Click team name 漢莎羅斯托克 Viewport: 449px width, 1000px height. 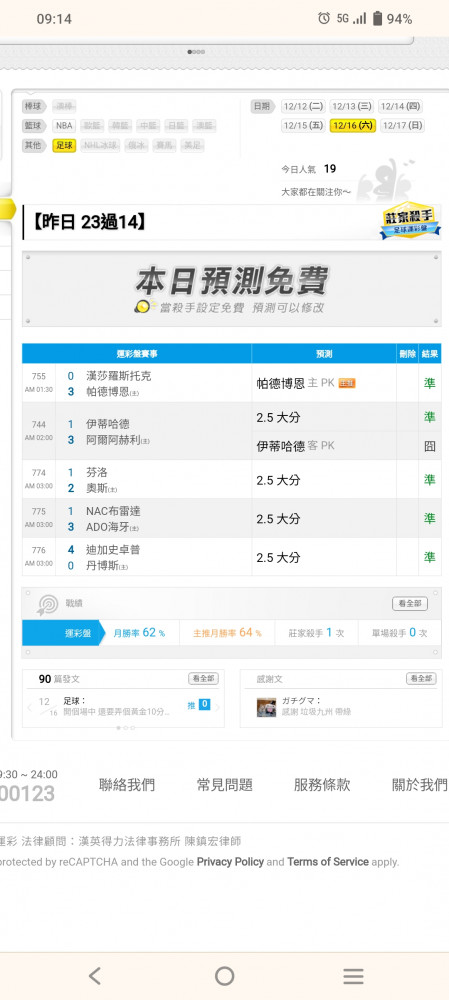pyautogui.click(x=119, y=376)
